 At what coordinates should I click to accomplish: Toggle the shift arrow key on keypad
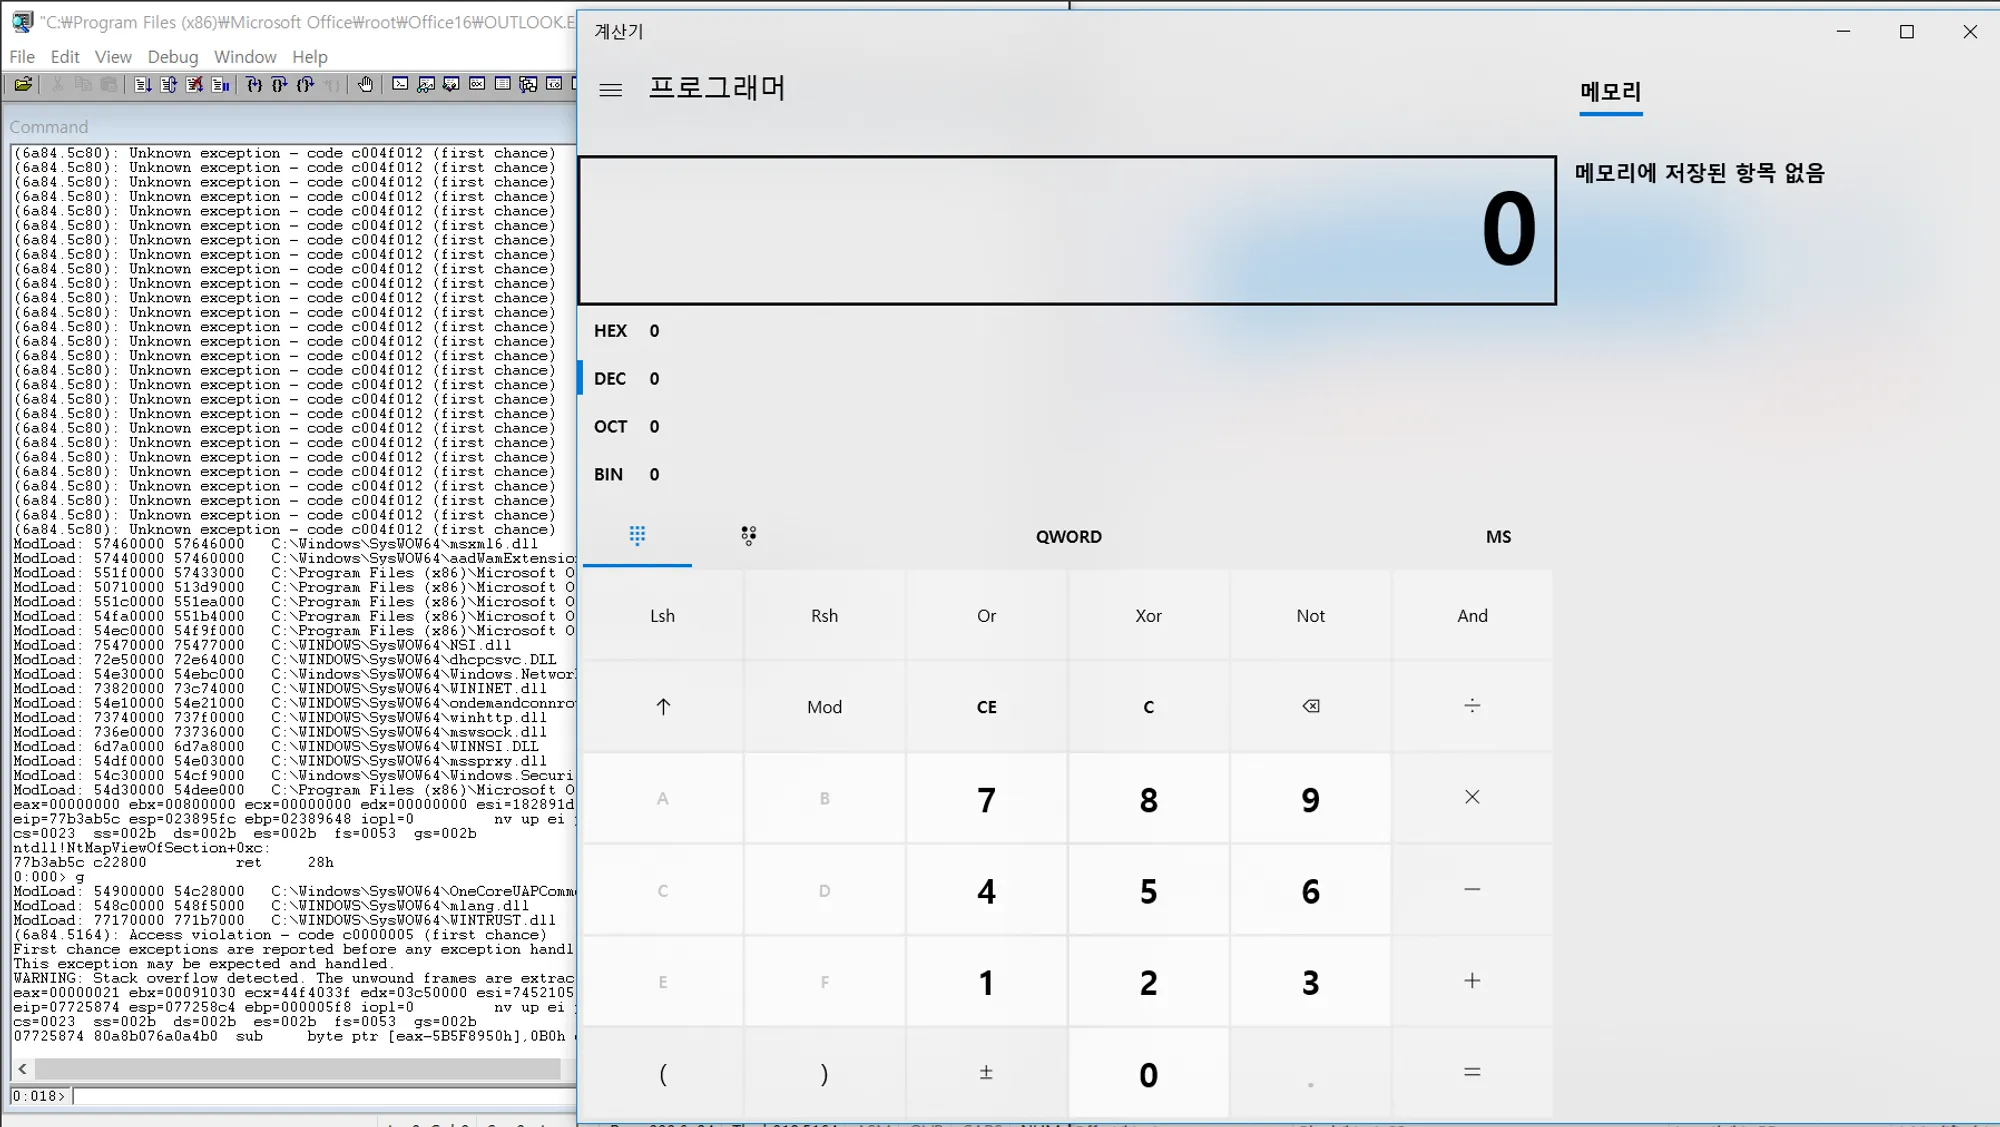[662, 707]
